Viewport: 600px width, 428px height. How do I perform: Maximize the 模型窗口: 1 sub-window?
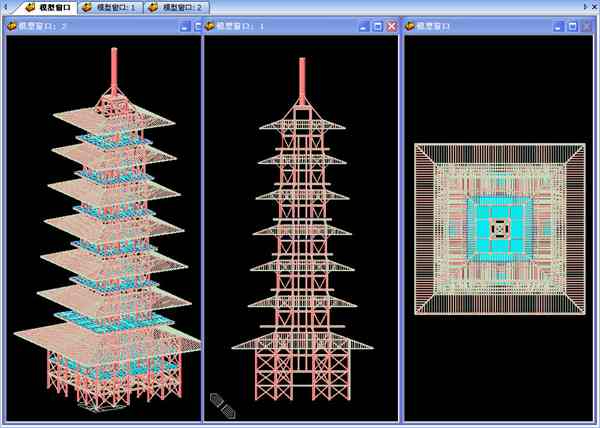click(x=377, y=26)
